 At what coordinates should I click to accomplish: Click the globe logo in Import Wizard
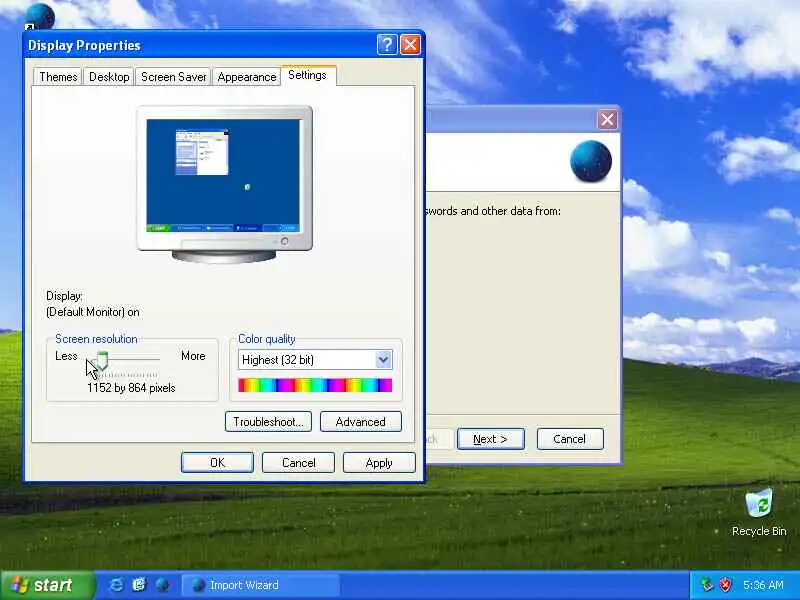point(591,161)
